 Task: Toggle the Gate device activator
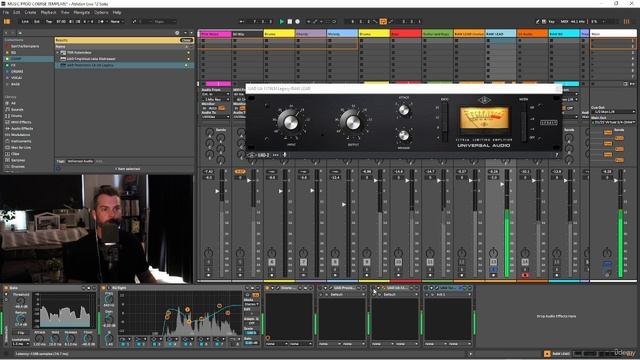point(6,288)
